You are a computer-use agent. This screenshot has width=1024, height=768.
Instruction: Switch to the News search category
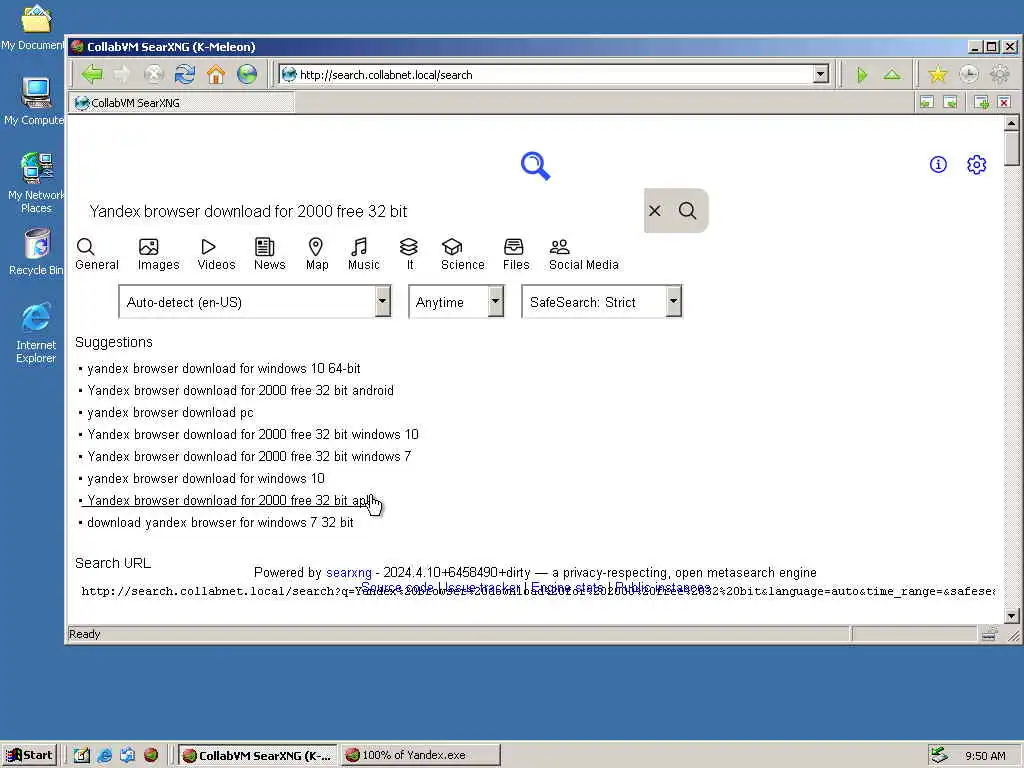pos(270,255)
